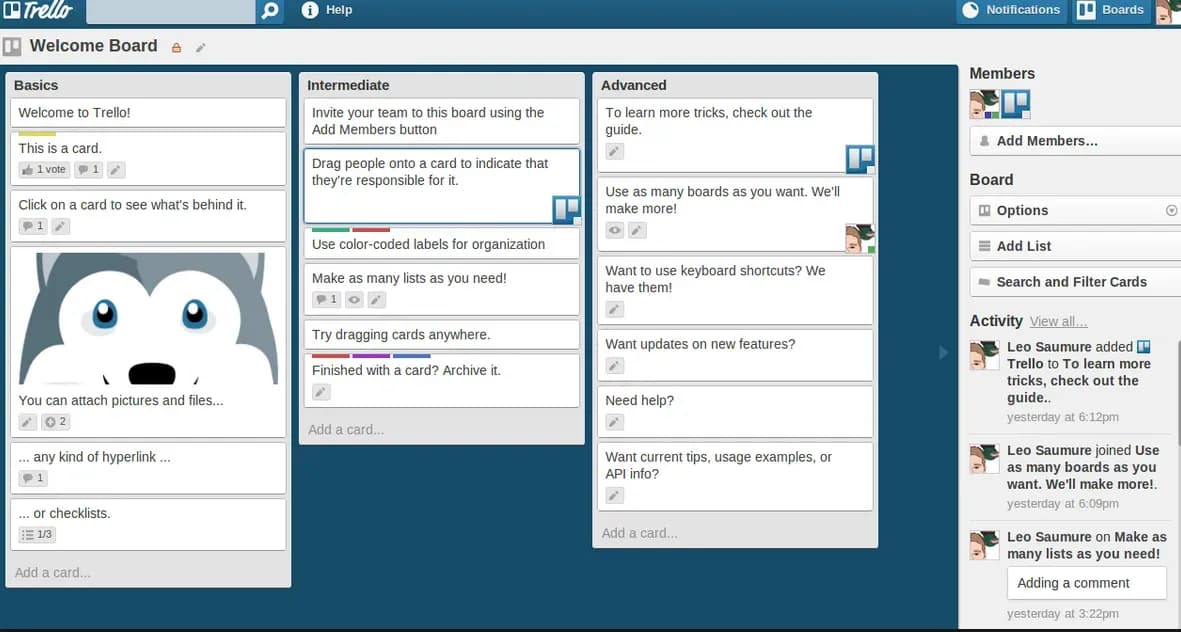Open the husky image card thumbnail
The image size is (1181, 632).
149,318
